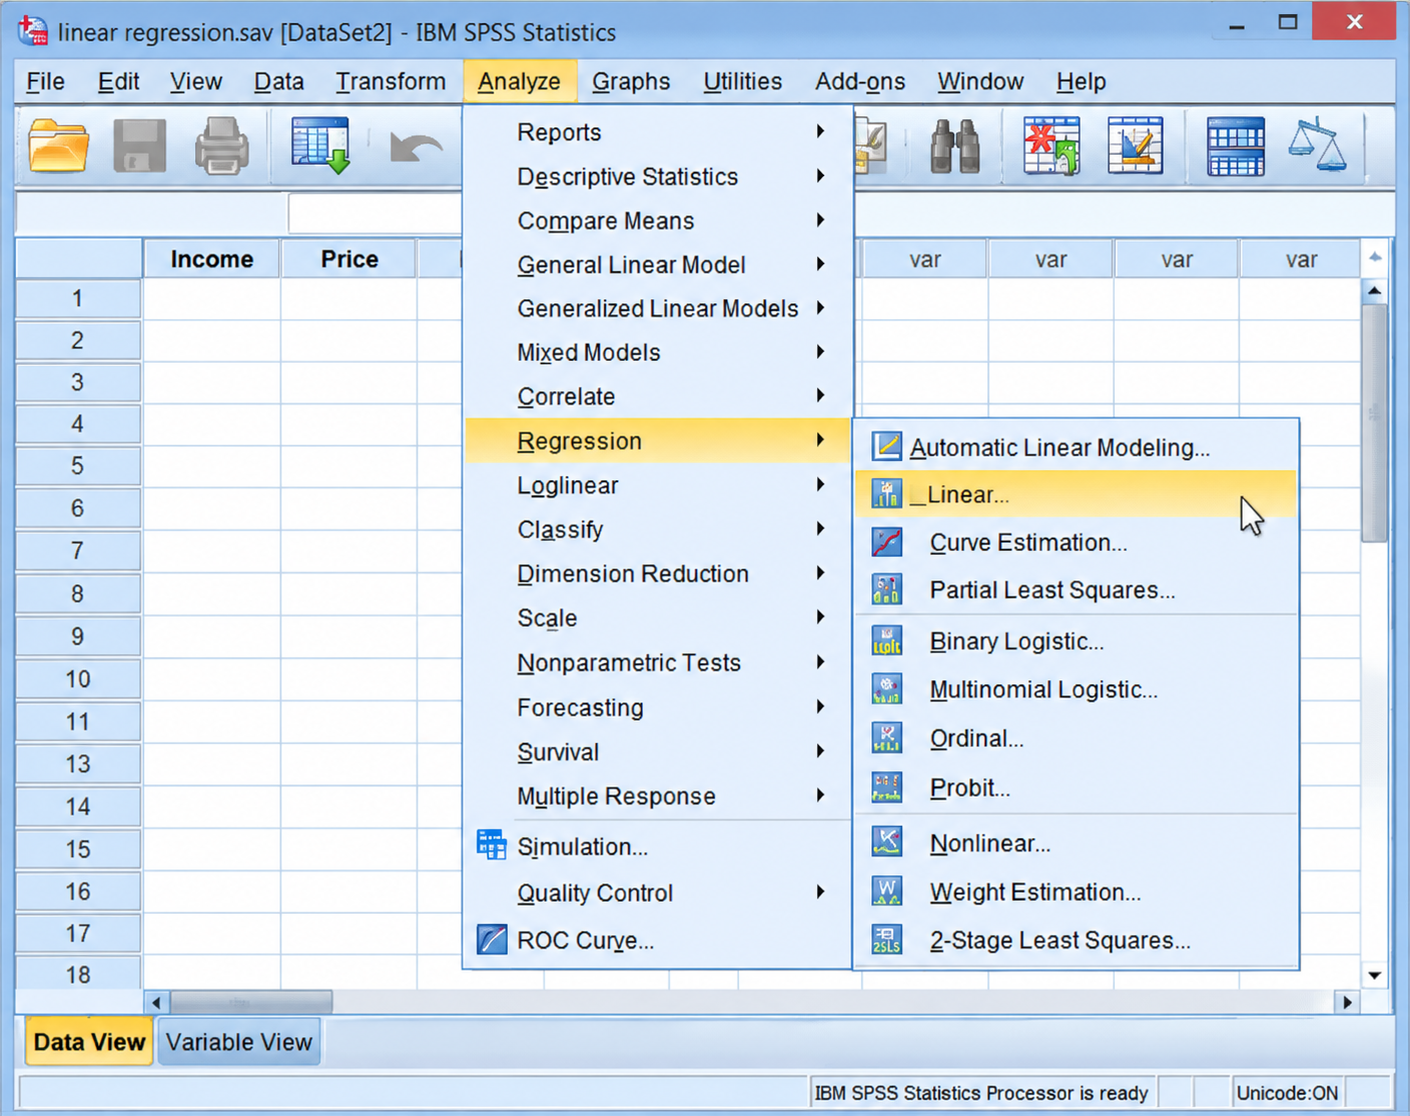Click the horizontal scrollbar right arrow
The image size is (1410, 1116).
1347,1001
